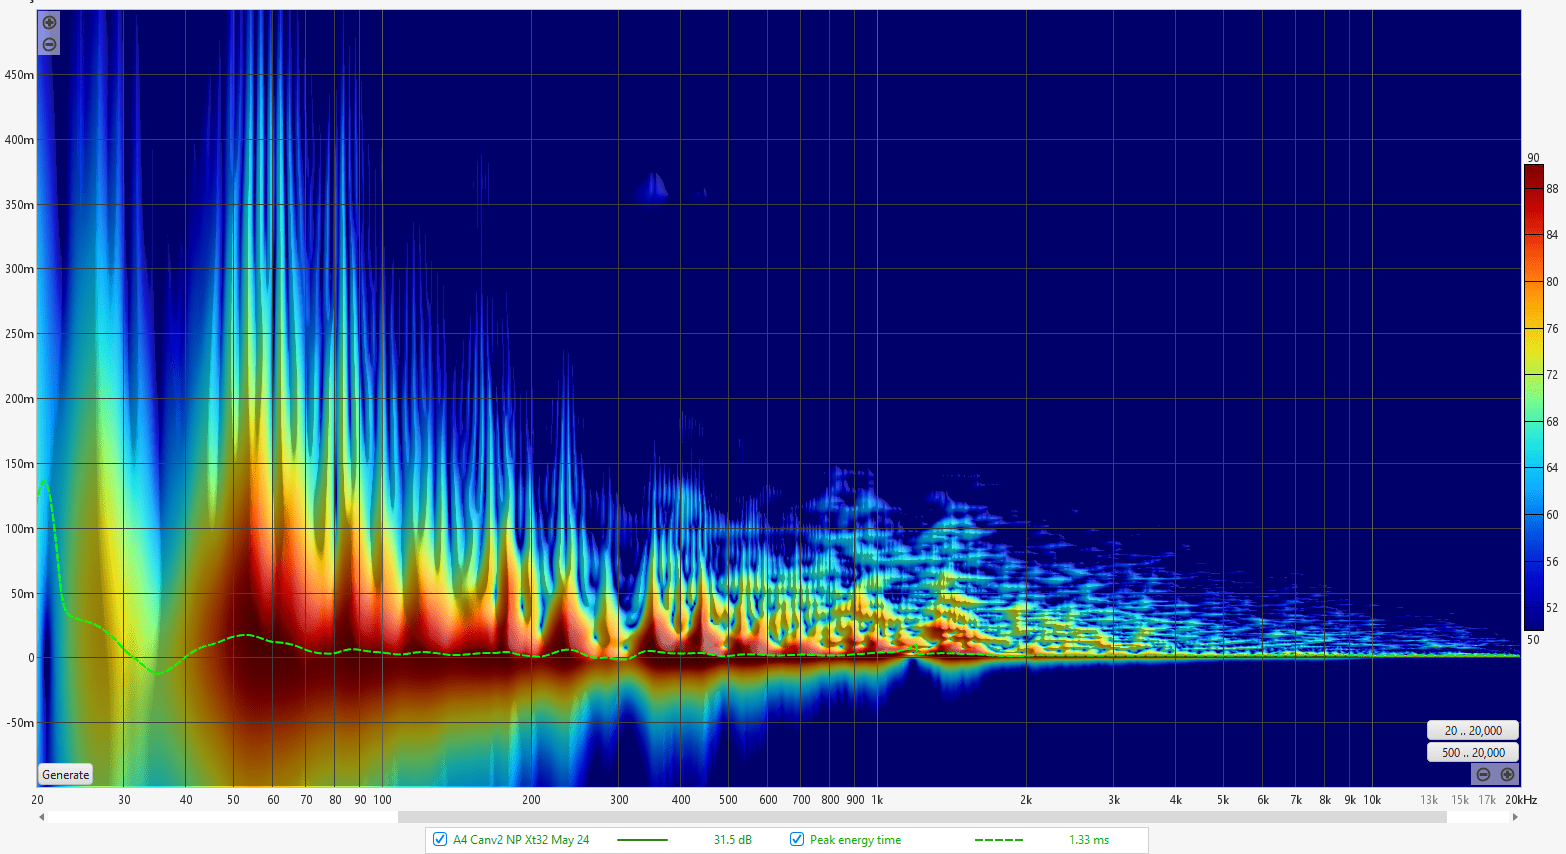Zoom out the vertical time axis
Image resolution: width=1566 pixels, height=854 pixels.
click(49, 44)
